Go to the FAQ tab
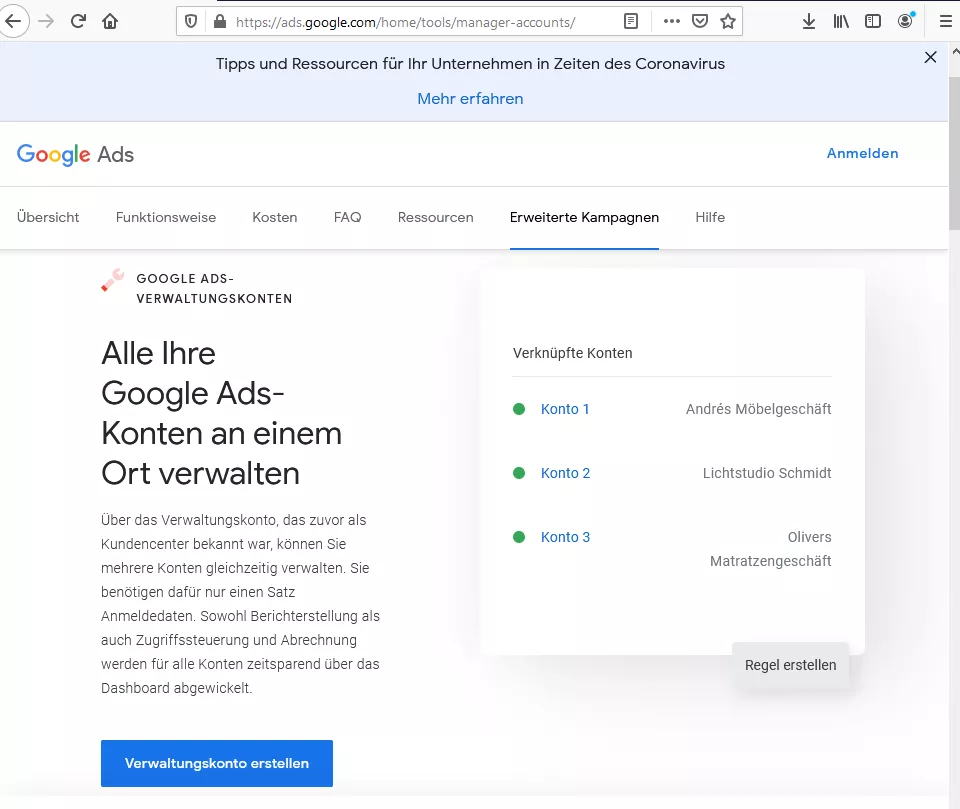This screenshot has width=960, height=809. coord(347,217)
